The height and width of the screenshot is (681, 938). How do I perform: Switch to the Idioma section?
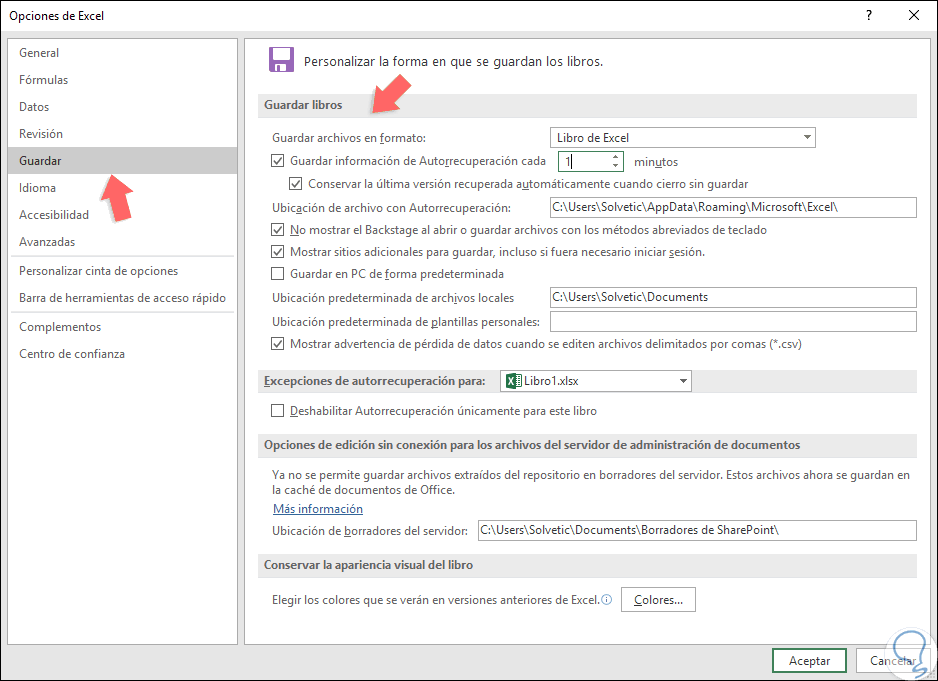(x=123, y=187)
